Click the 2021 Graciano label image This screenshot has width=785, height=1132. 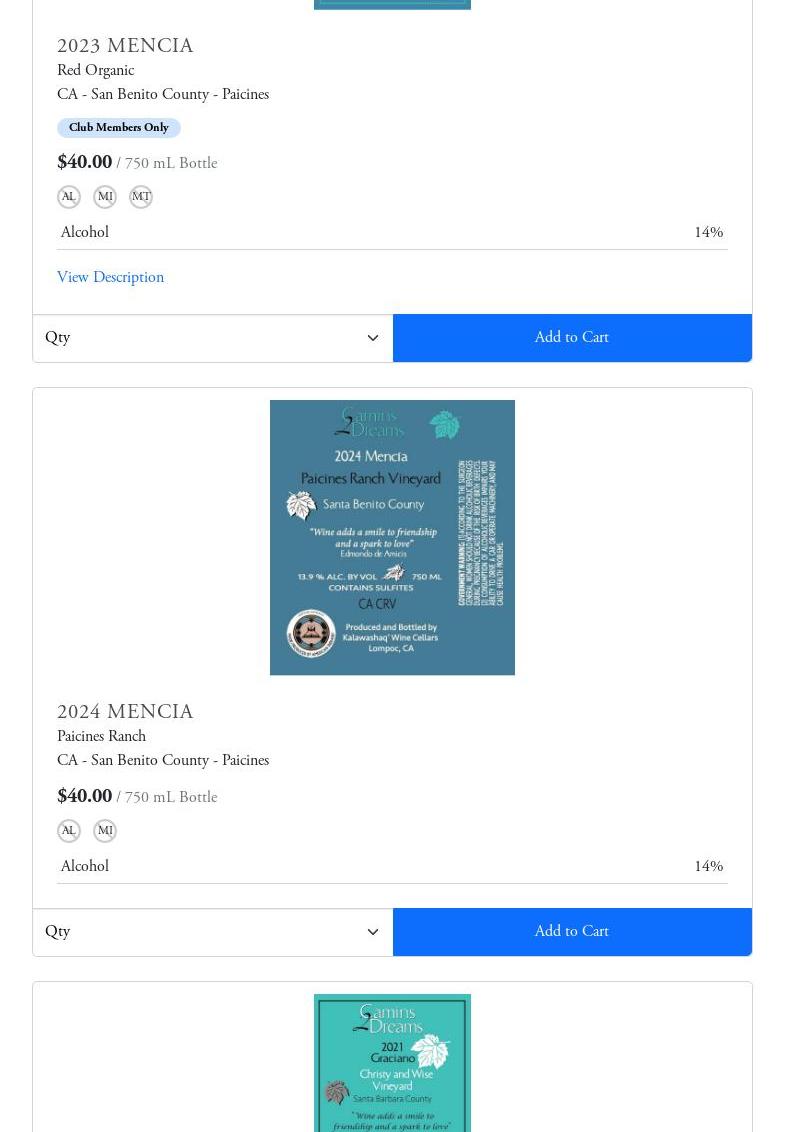coord(392,1063)
